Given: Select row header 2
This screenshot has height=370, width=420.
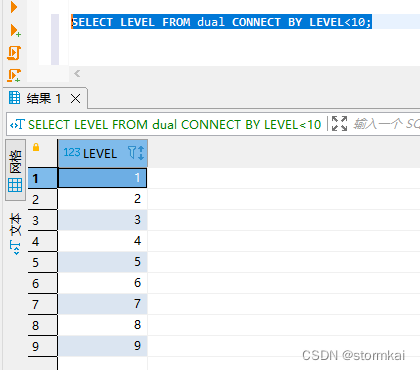Looking at the screenshot, I should click(43, 199).
